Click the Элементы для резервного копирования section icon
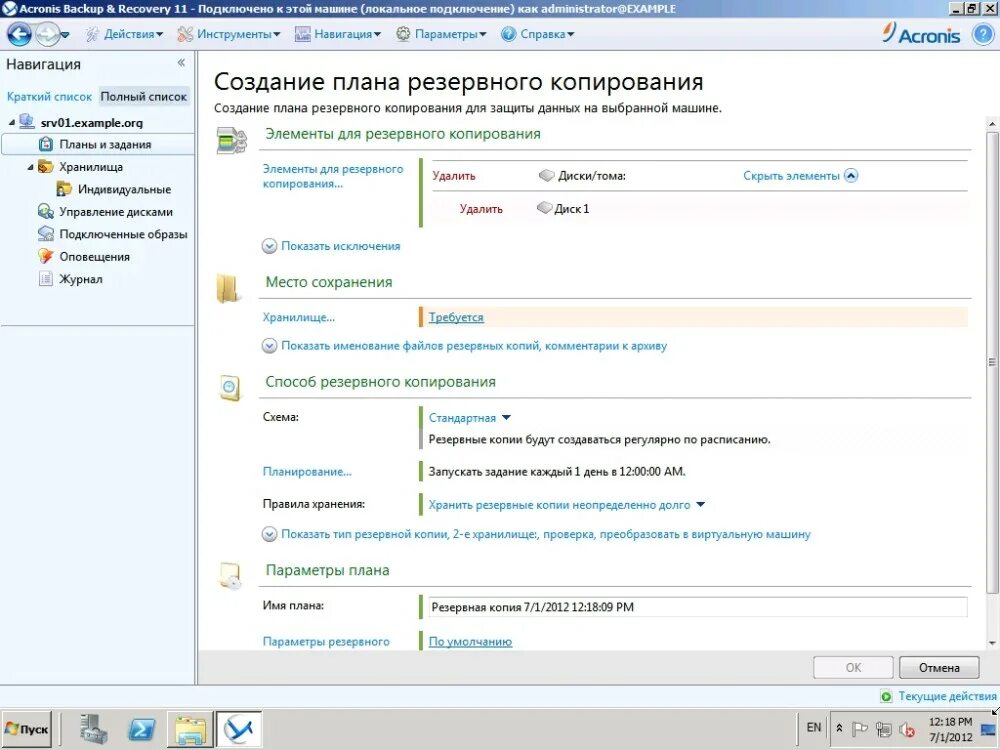The height and width of the screenshot is (750, 1000). [232, 140]
